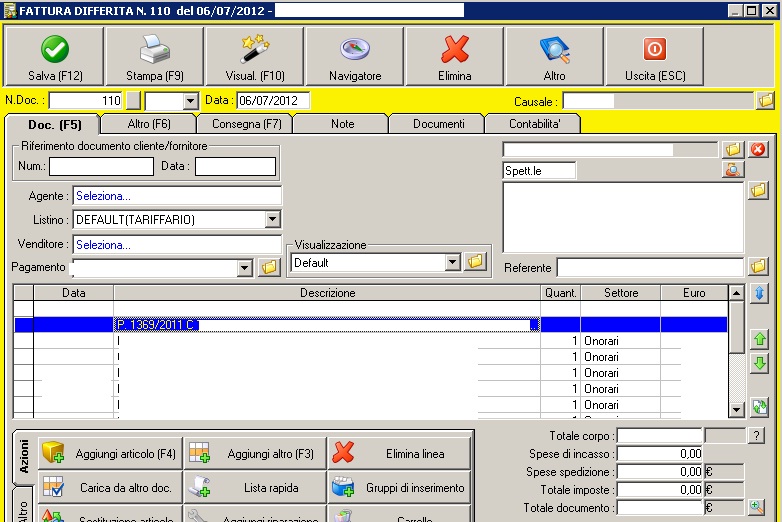Viewport: 782px width, 522px height.
Task: Open the Referente folder icon
Action: (758, 267)
